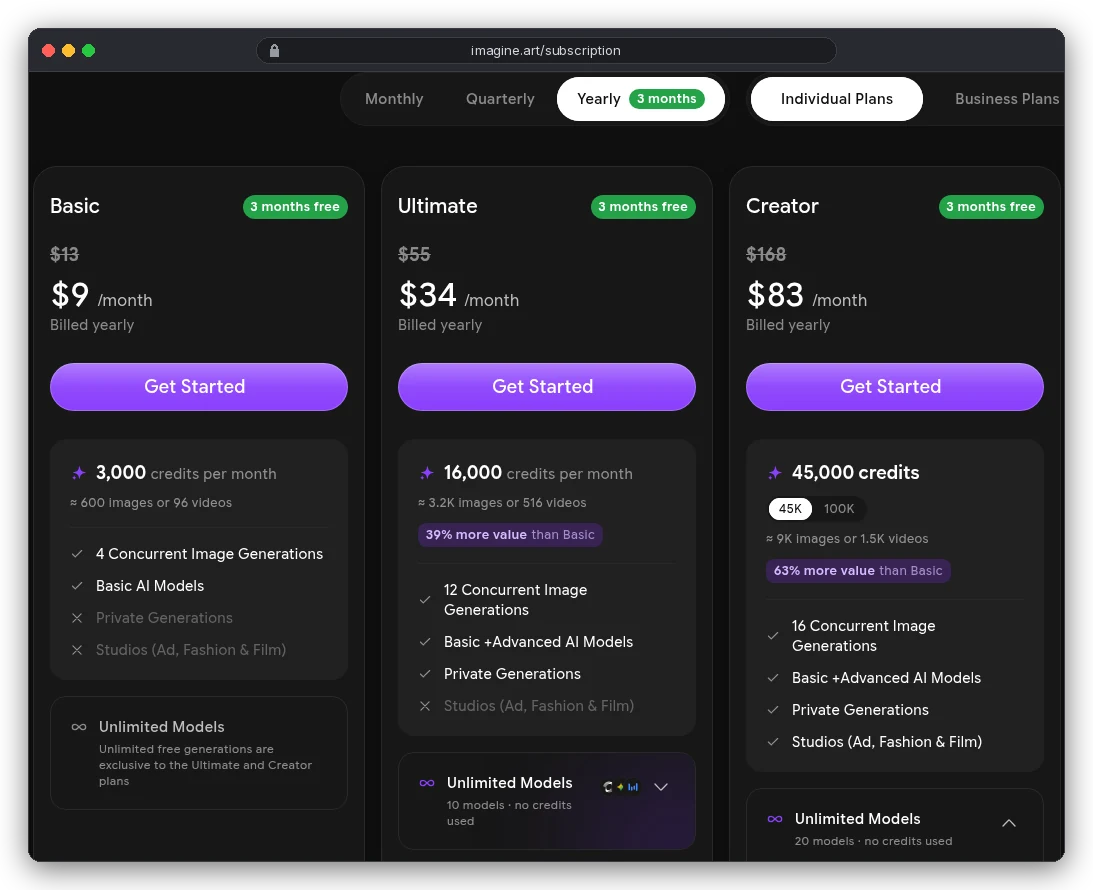The height and width of the screenshot is (890, 1093).
Task: Click the infinity icon in Creator Unlimited Models
Action: tap(774, 819)
